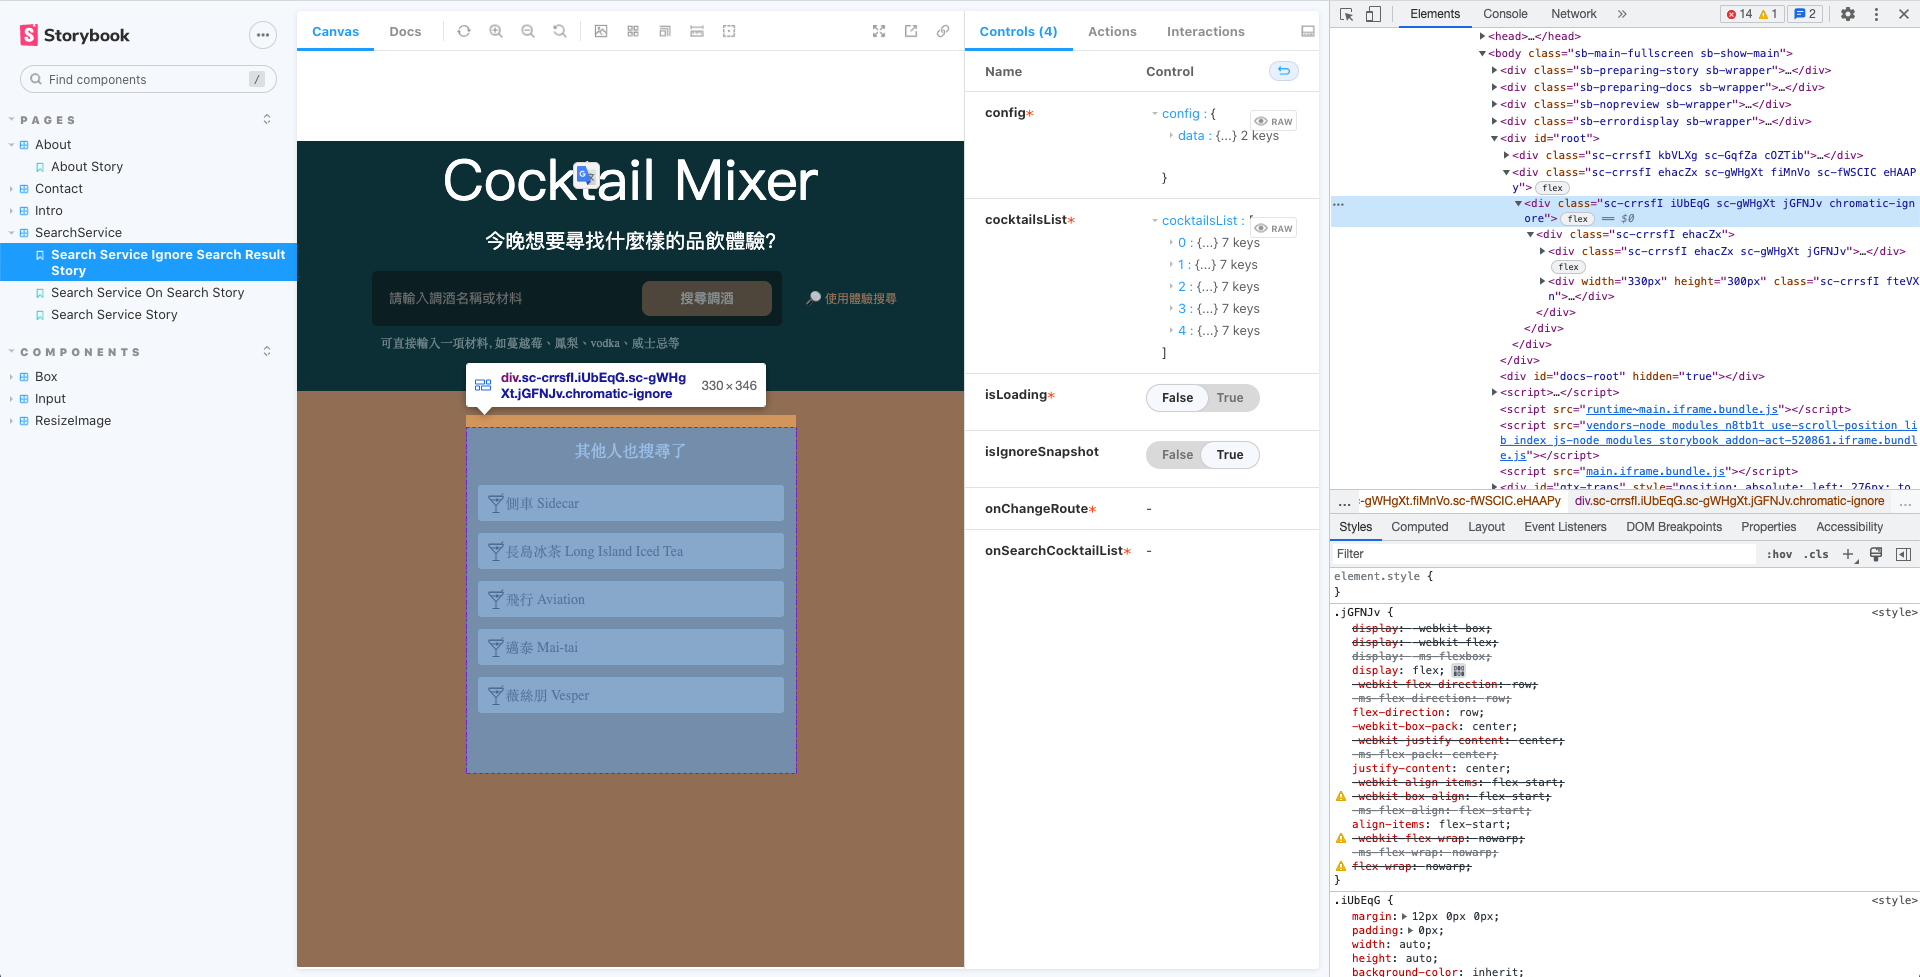This screenshot has height=977, width=1920.
Task: Click the translate overlay icon on title
Action: [x=587, y=176]
